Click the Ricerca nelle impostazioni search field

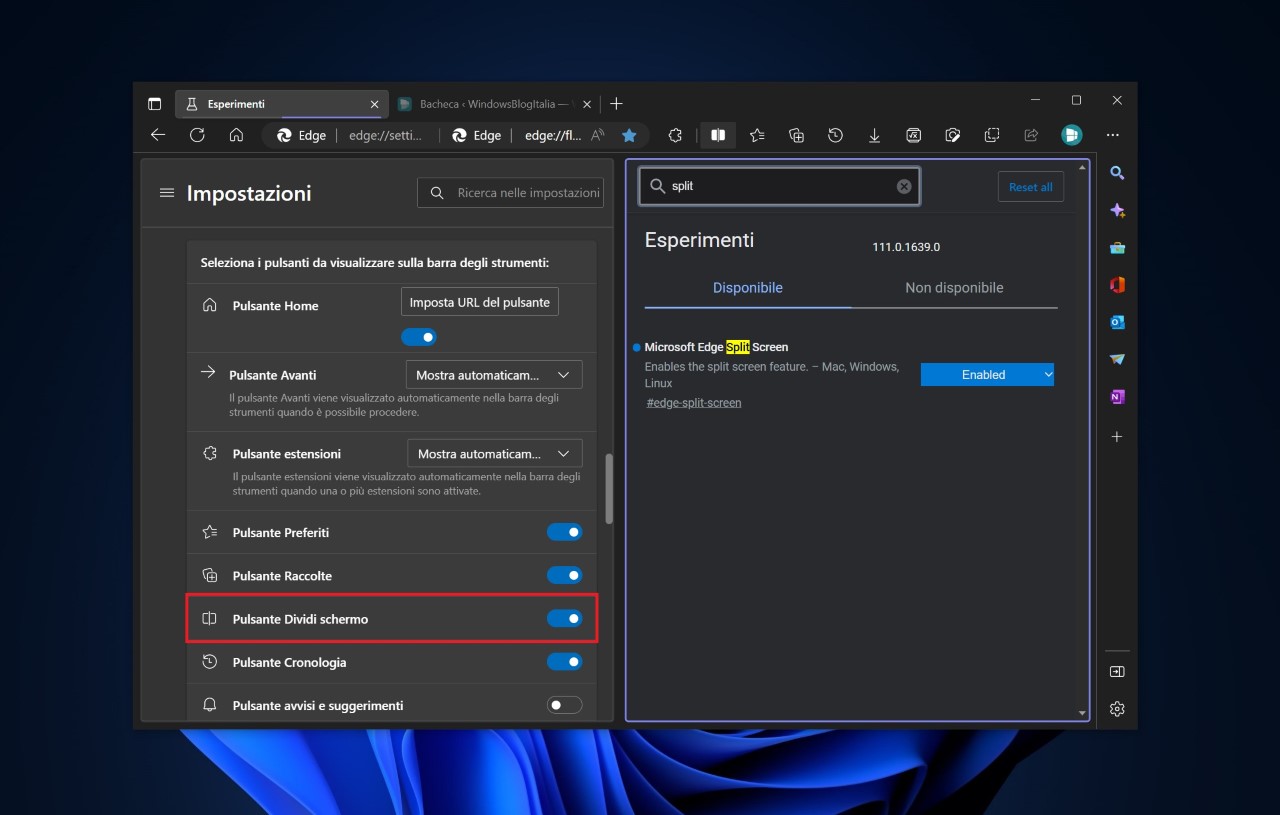pyautogui.click(x=510, y=193)
